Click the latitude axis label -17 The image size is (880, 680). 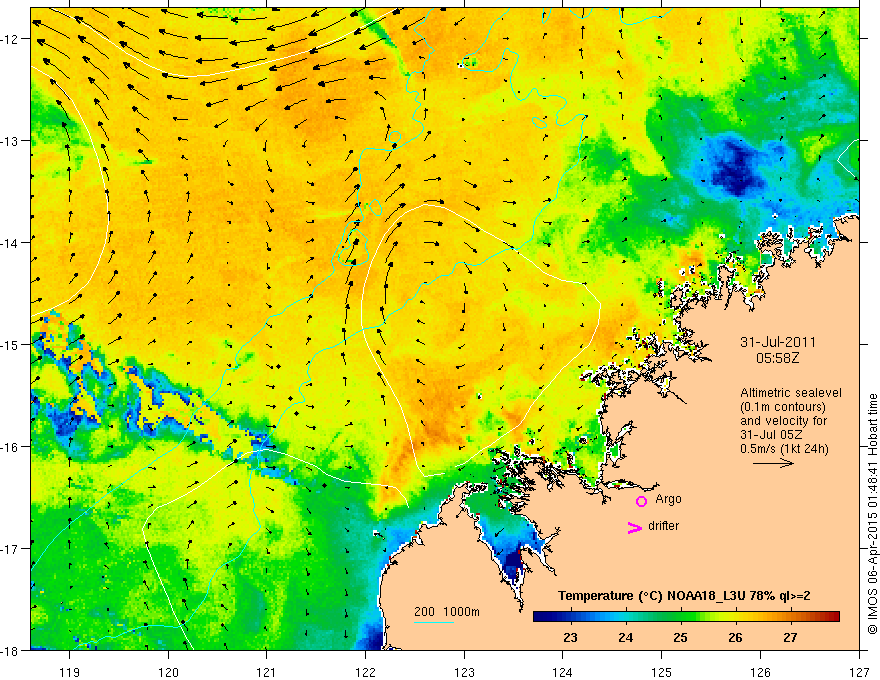pos(10,548)
